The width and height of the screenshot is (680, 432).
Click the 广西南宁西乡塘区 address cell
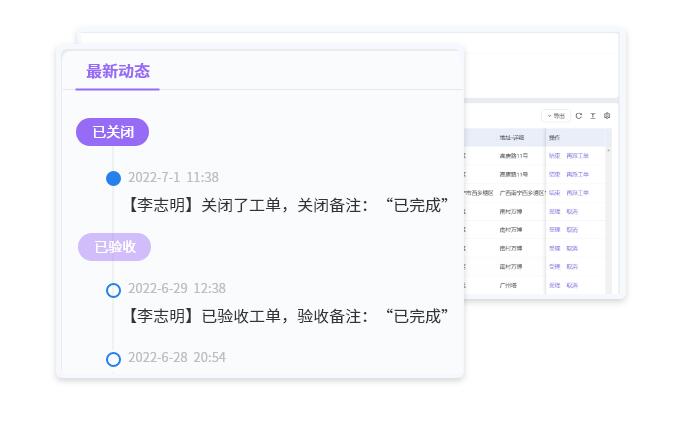point(522,193)
